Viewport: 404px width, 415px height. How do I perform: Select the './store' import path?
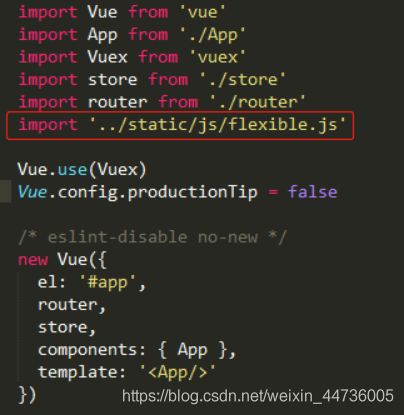click(242, 80)
